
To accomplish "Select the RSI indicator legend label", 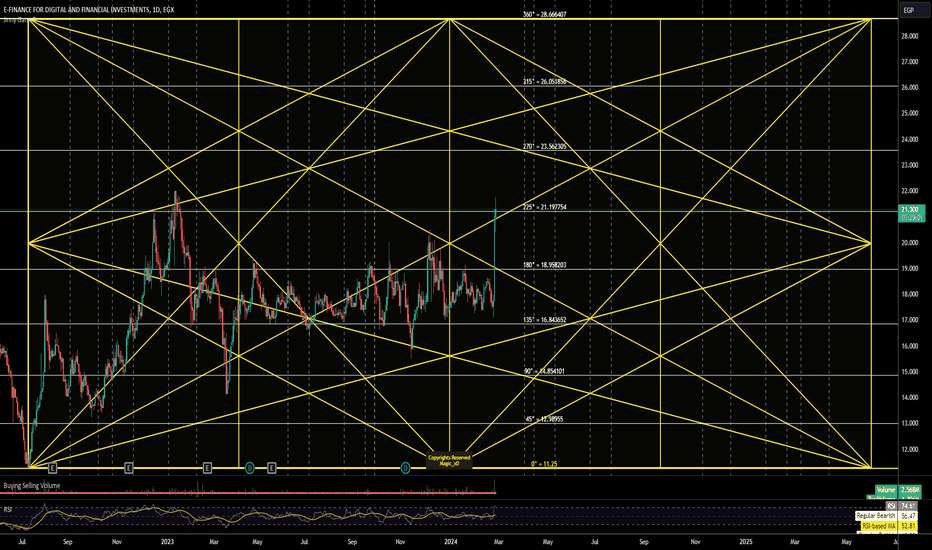I will coord(8,510).
